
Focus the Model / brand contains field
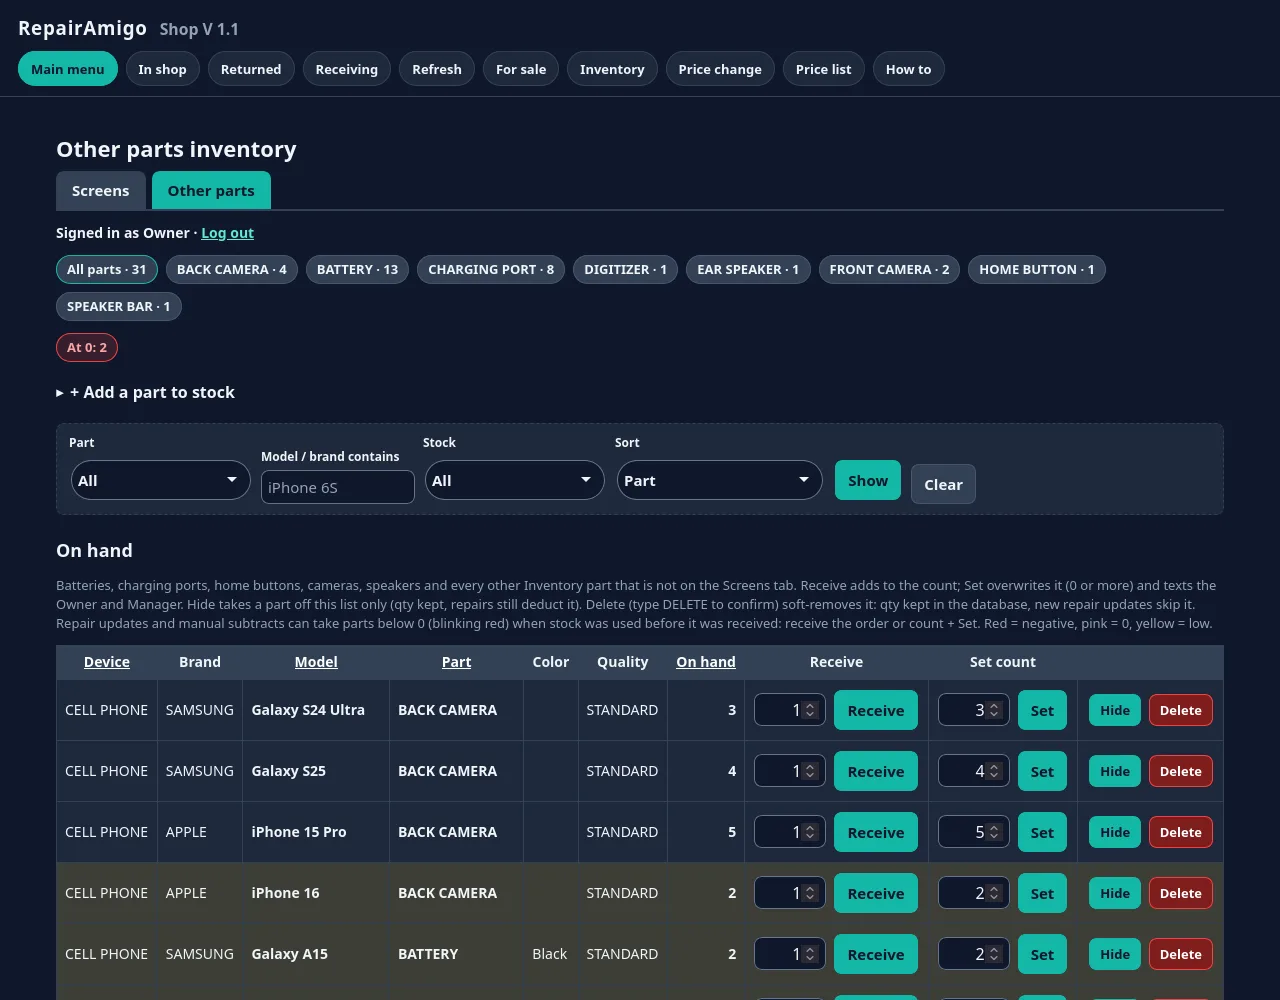pos(338,487)
